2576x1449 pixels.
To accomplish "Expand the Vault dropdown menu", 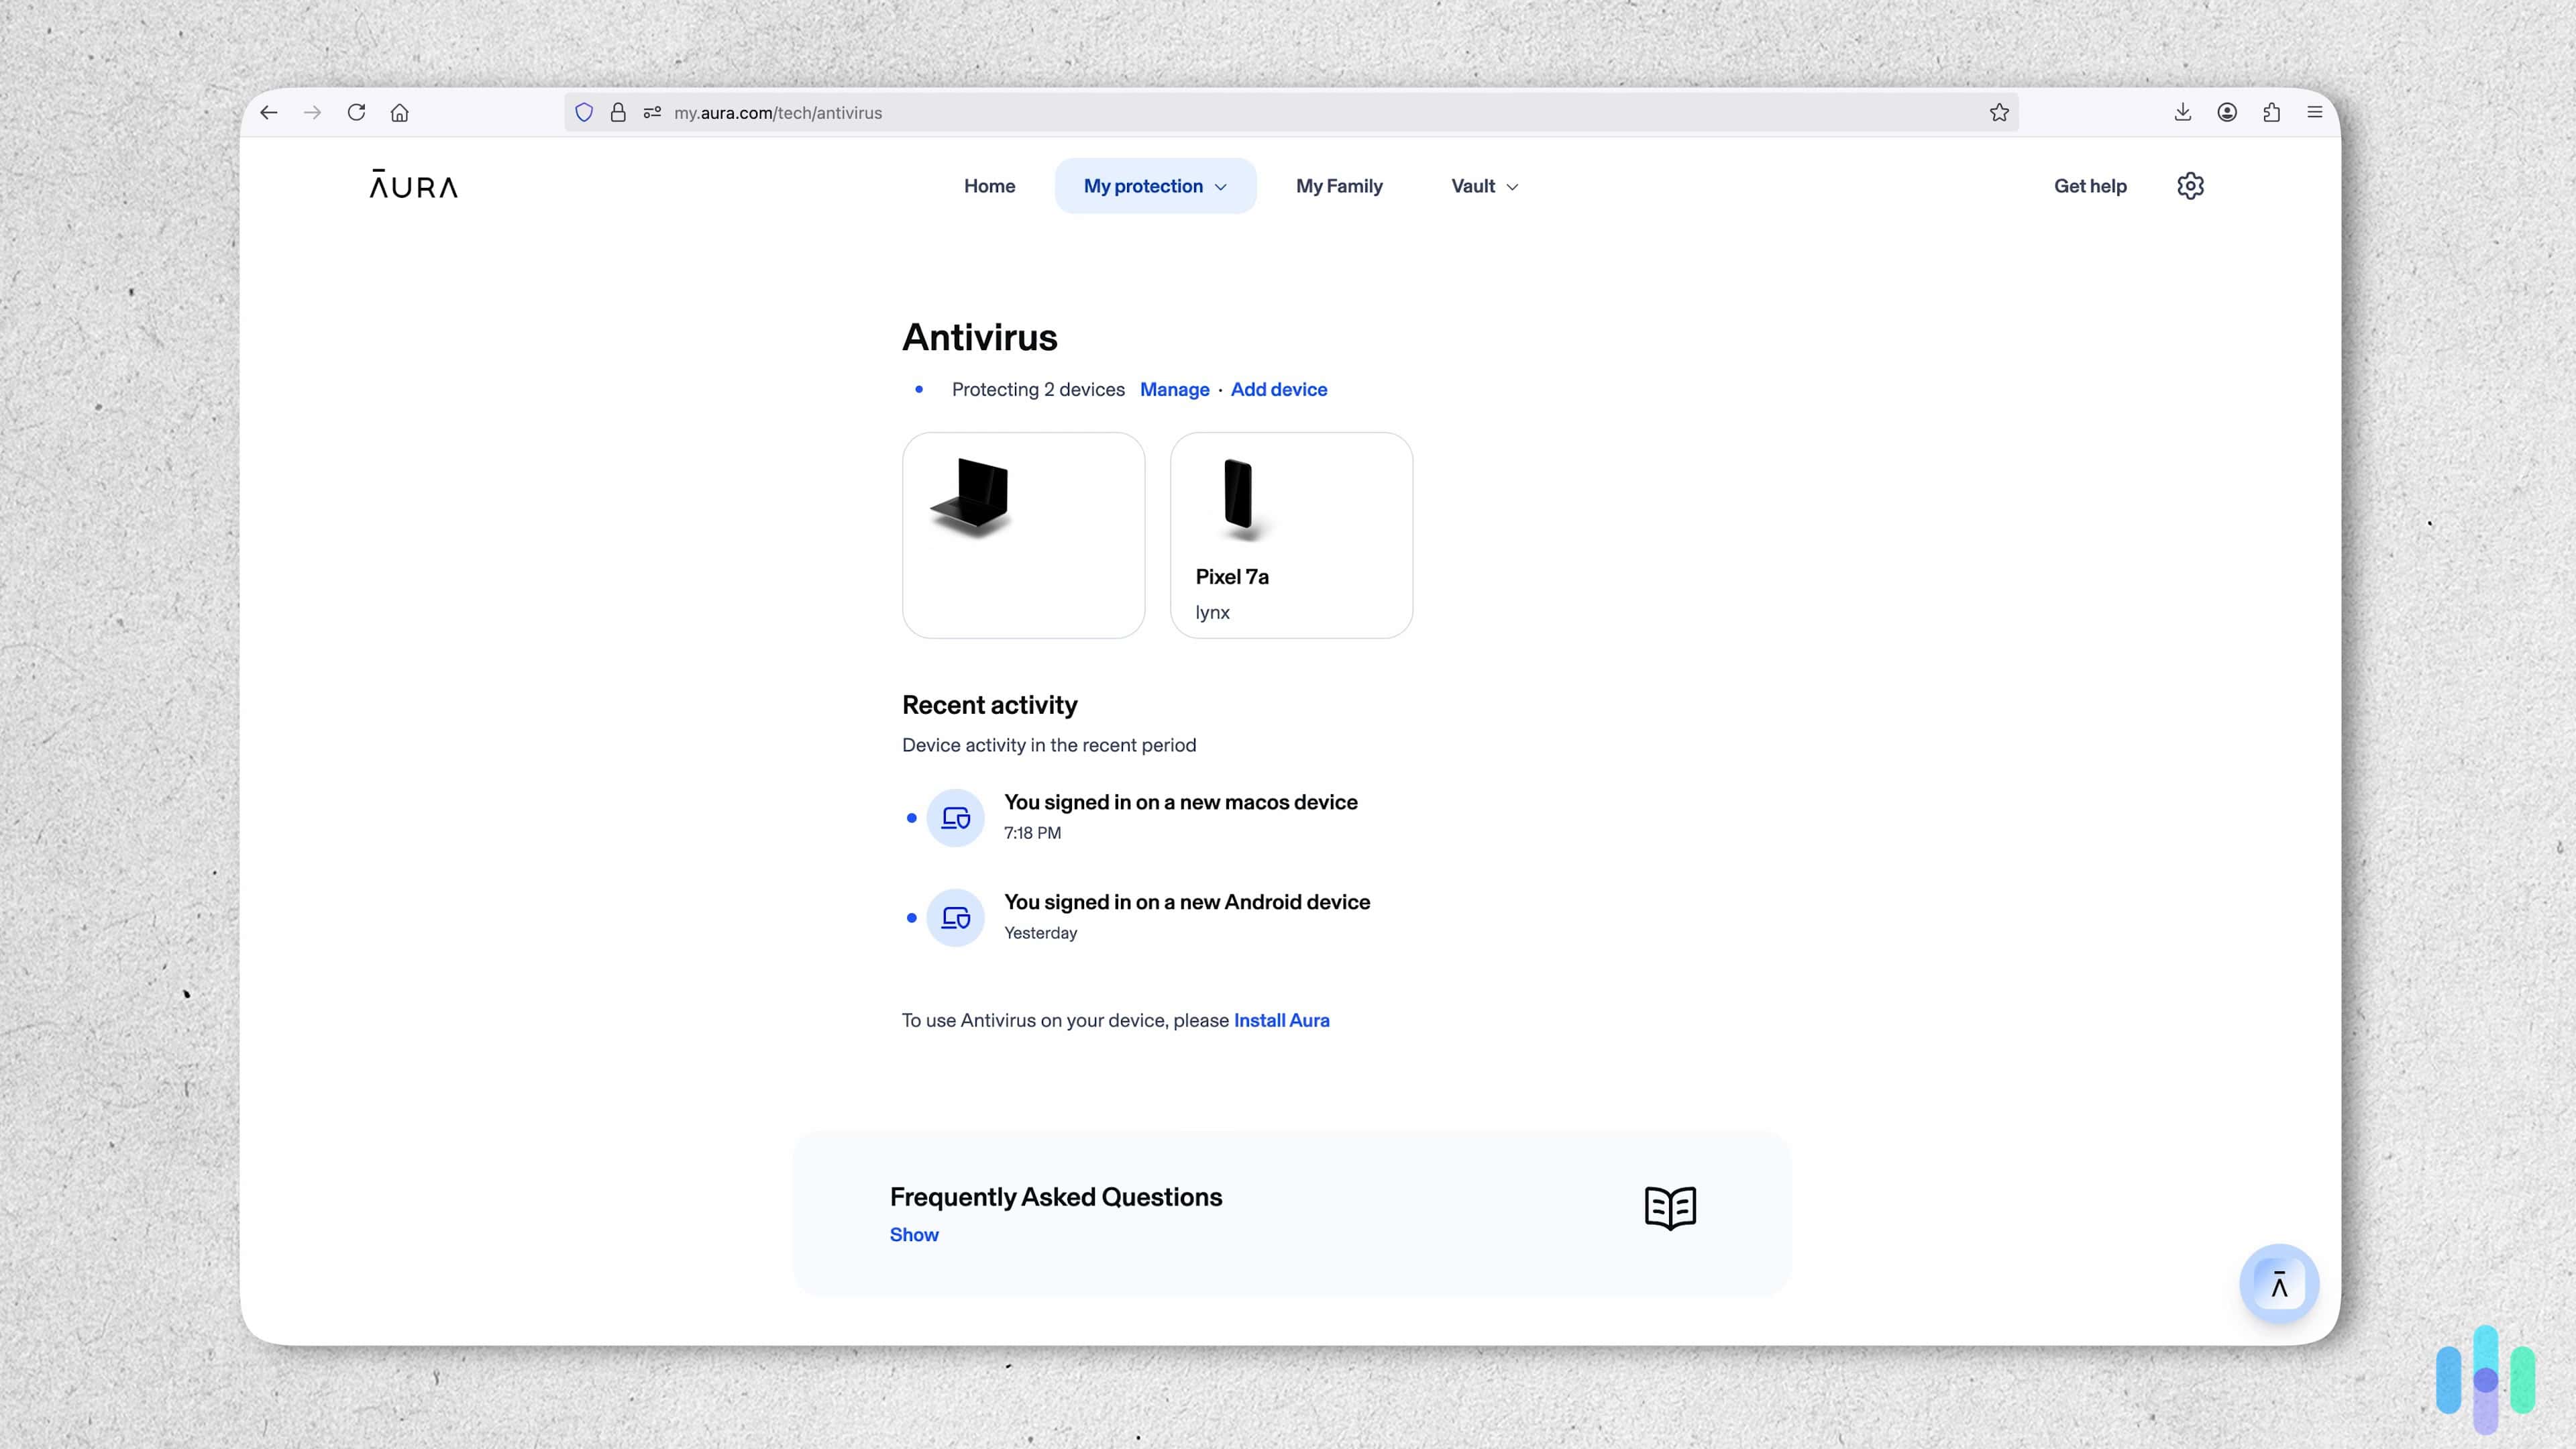I will pos(1484,186).
